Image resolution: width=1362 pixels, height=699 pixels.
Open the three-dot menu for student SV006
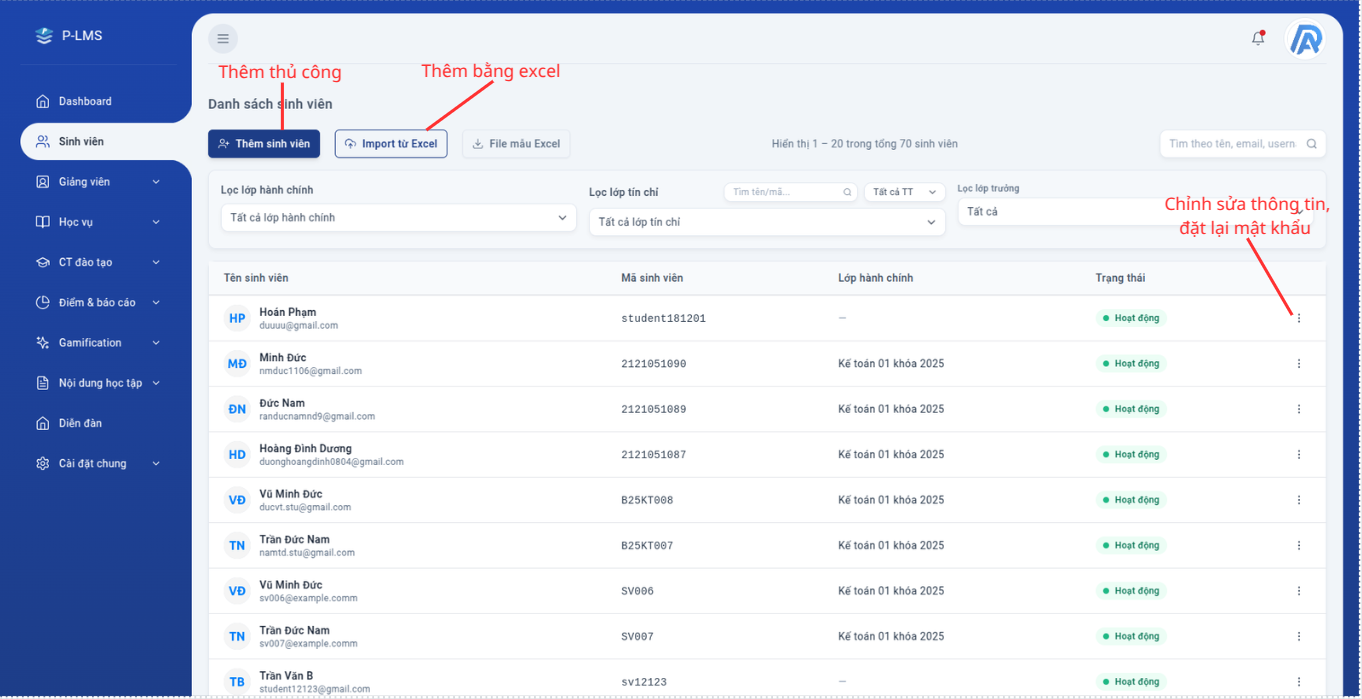[1299, 591]
